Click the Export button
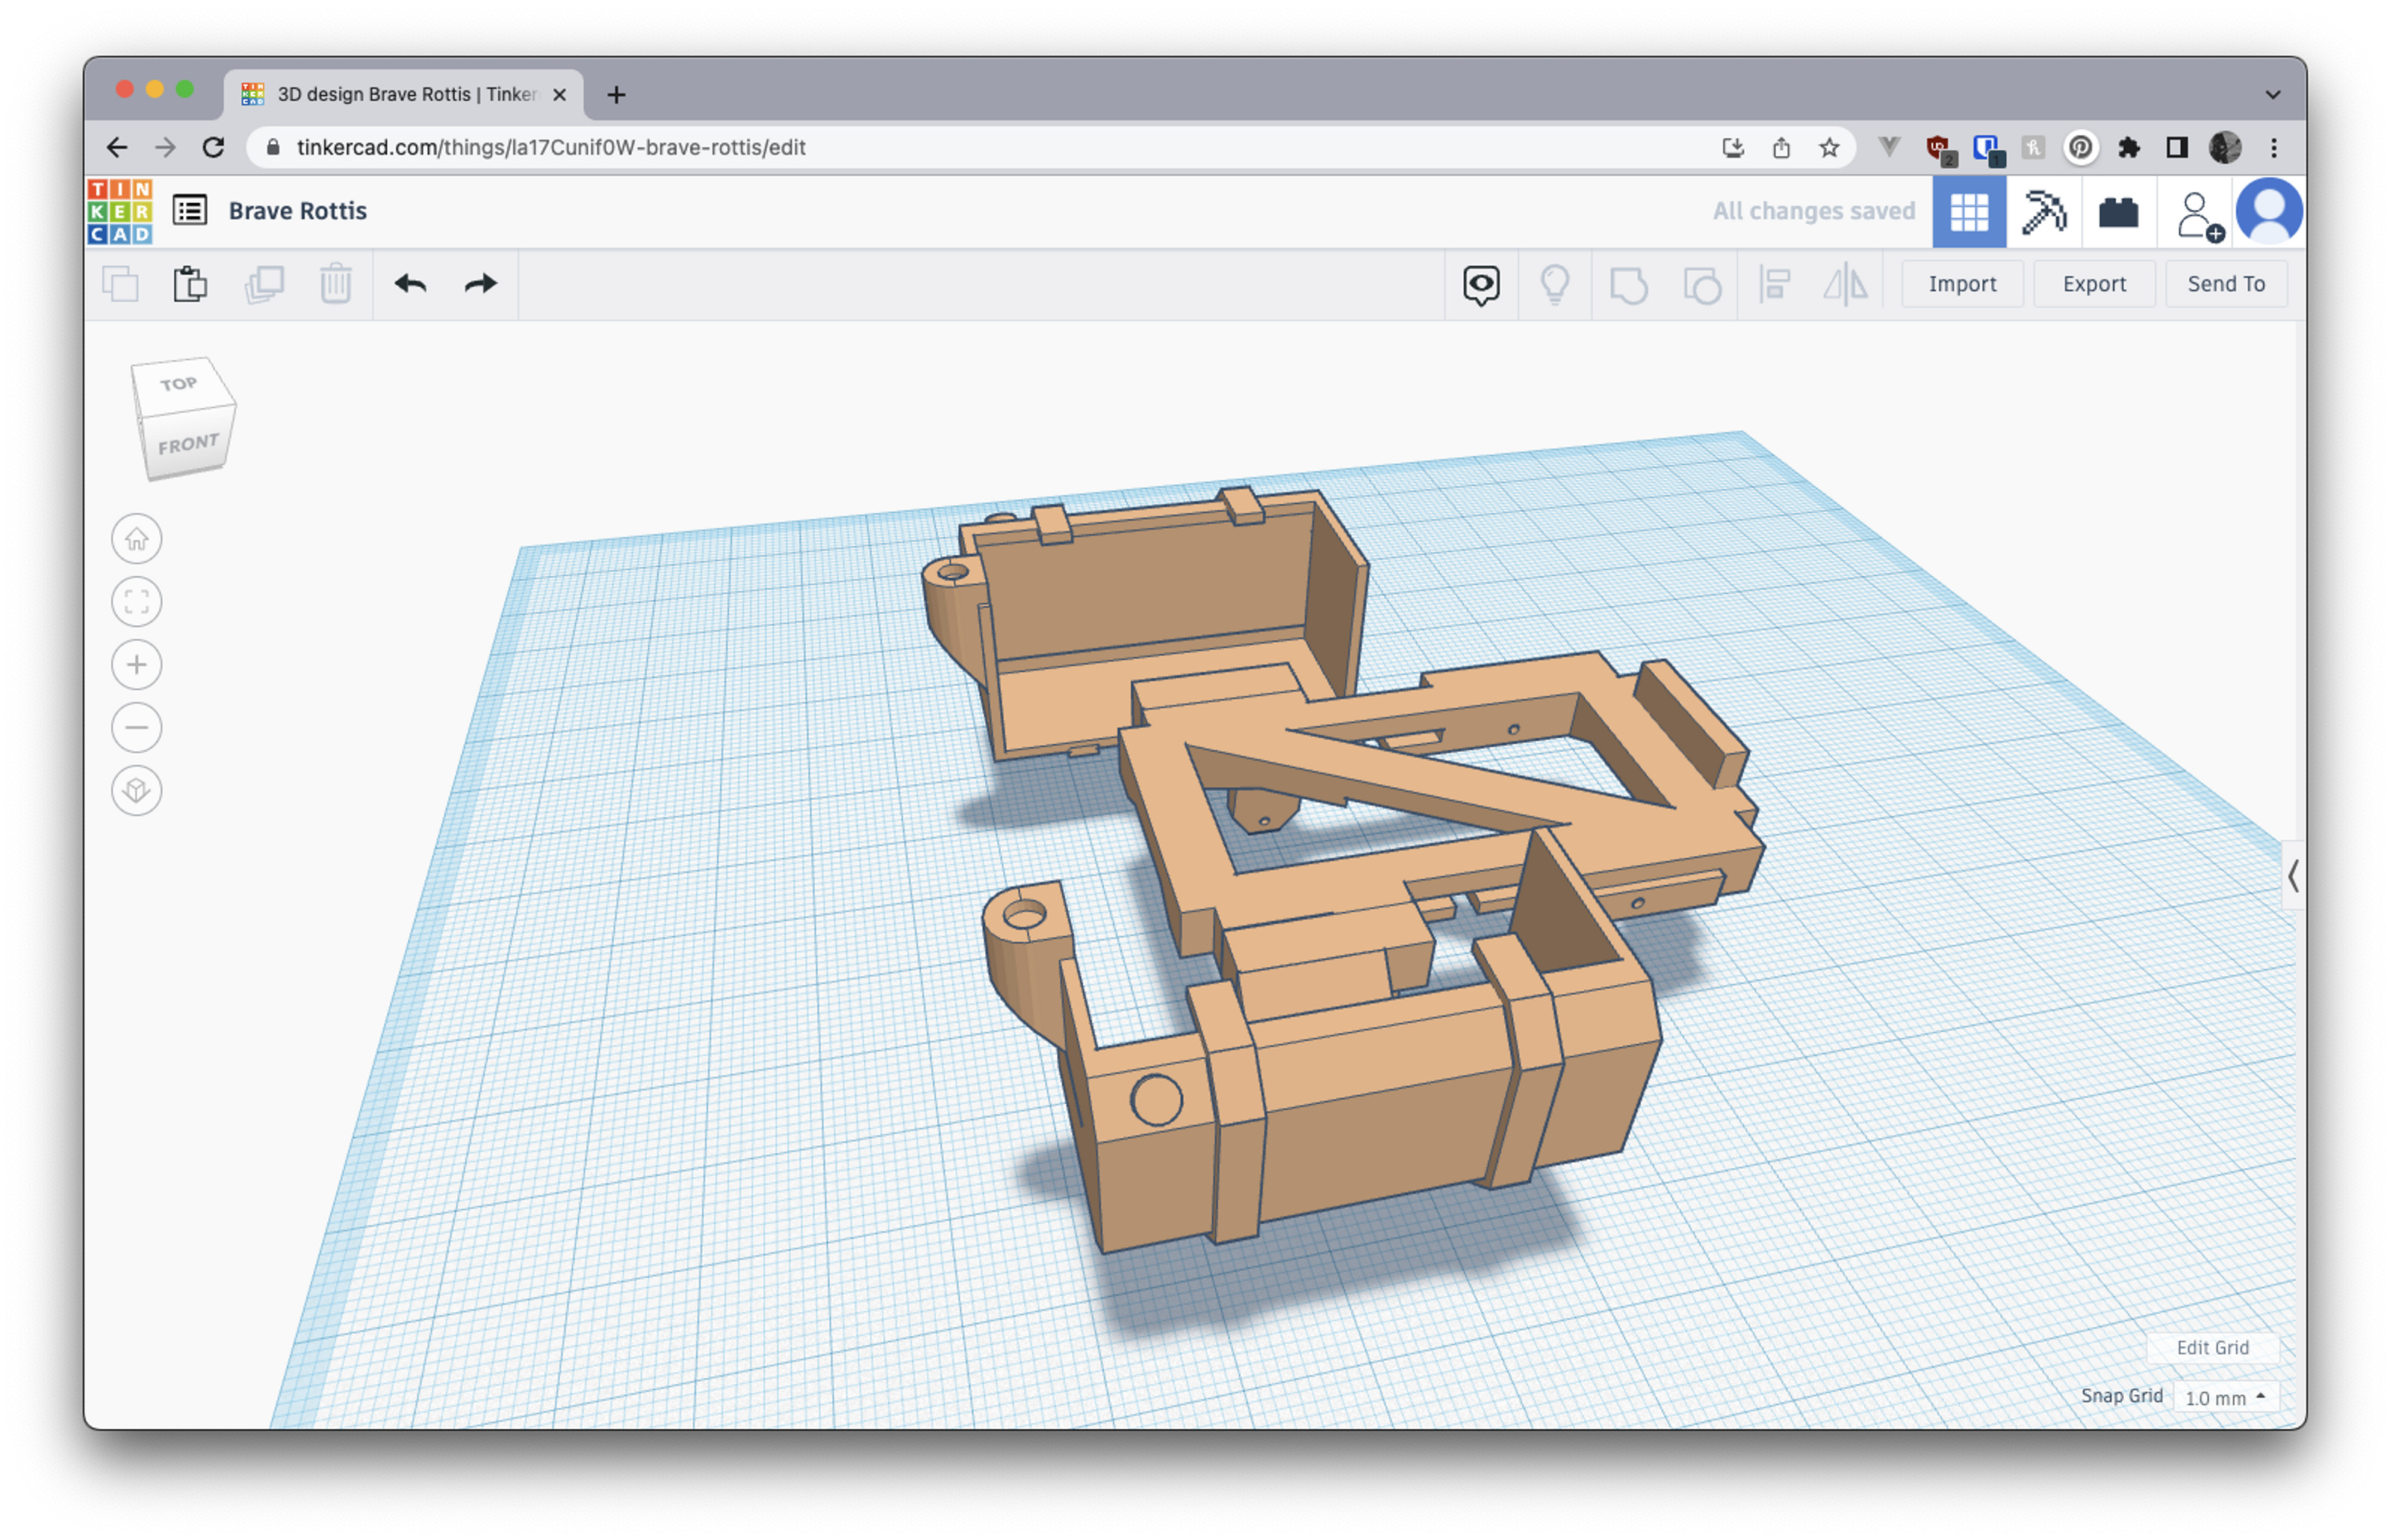Image resolution: width=2390 pixels, height=1540 pixels. coord(2093,284)
